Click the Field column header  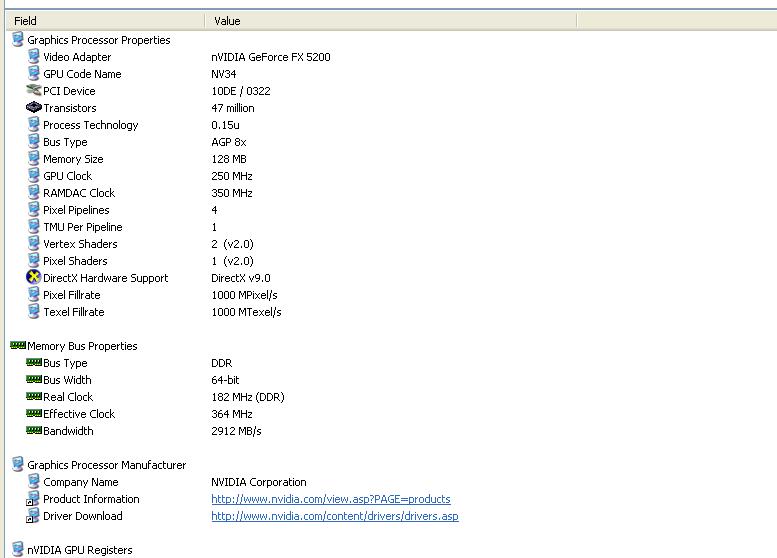click(x=100, y=21)
